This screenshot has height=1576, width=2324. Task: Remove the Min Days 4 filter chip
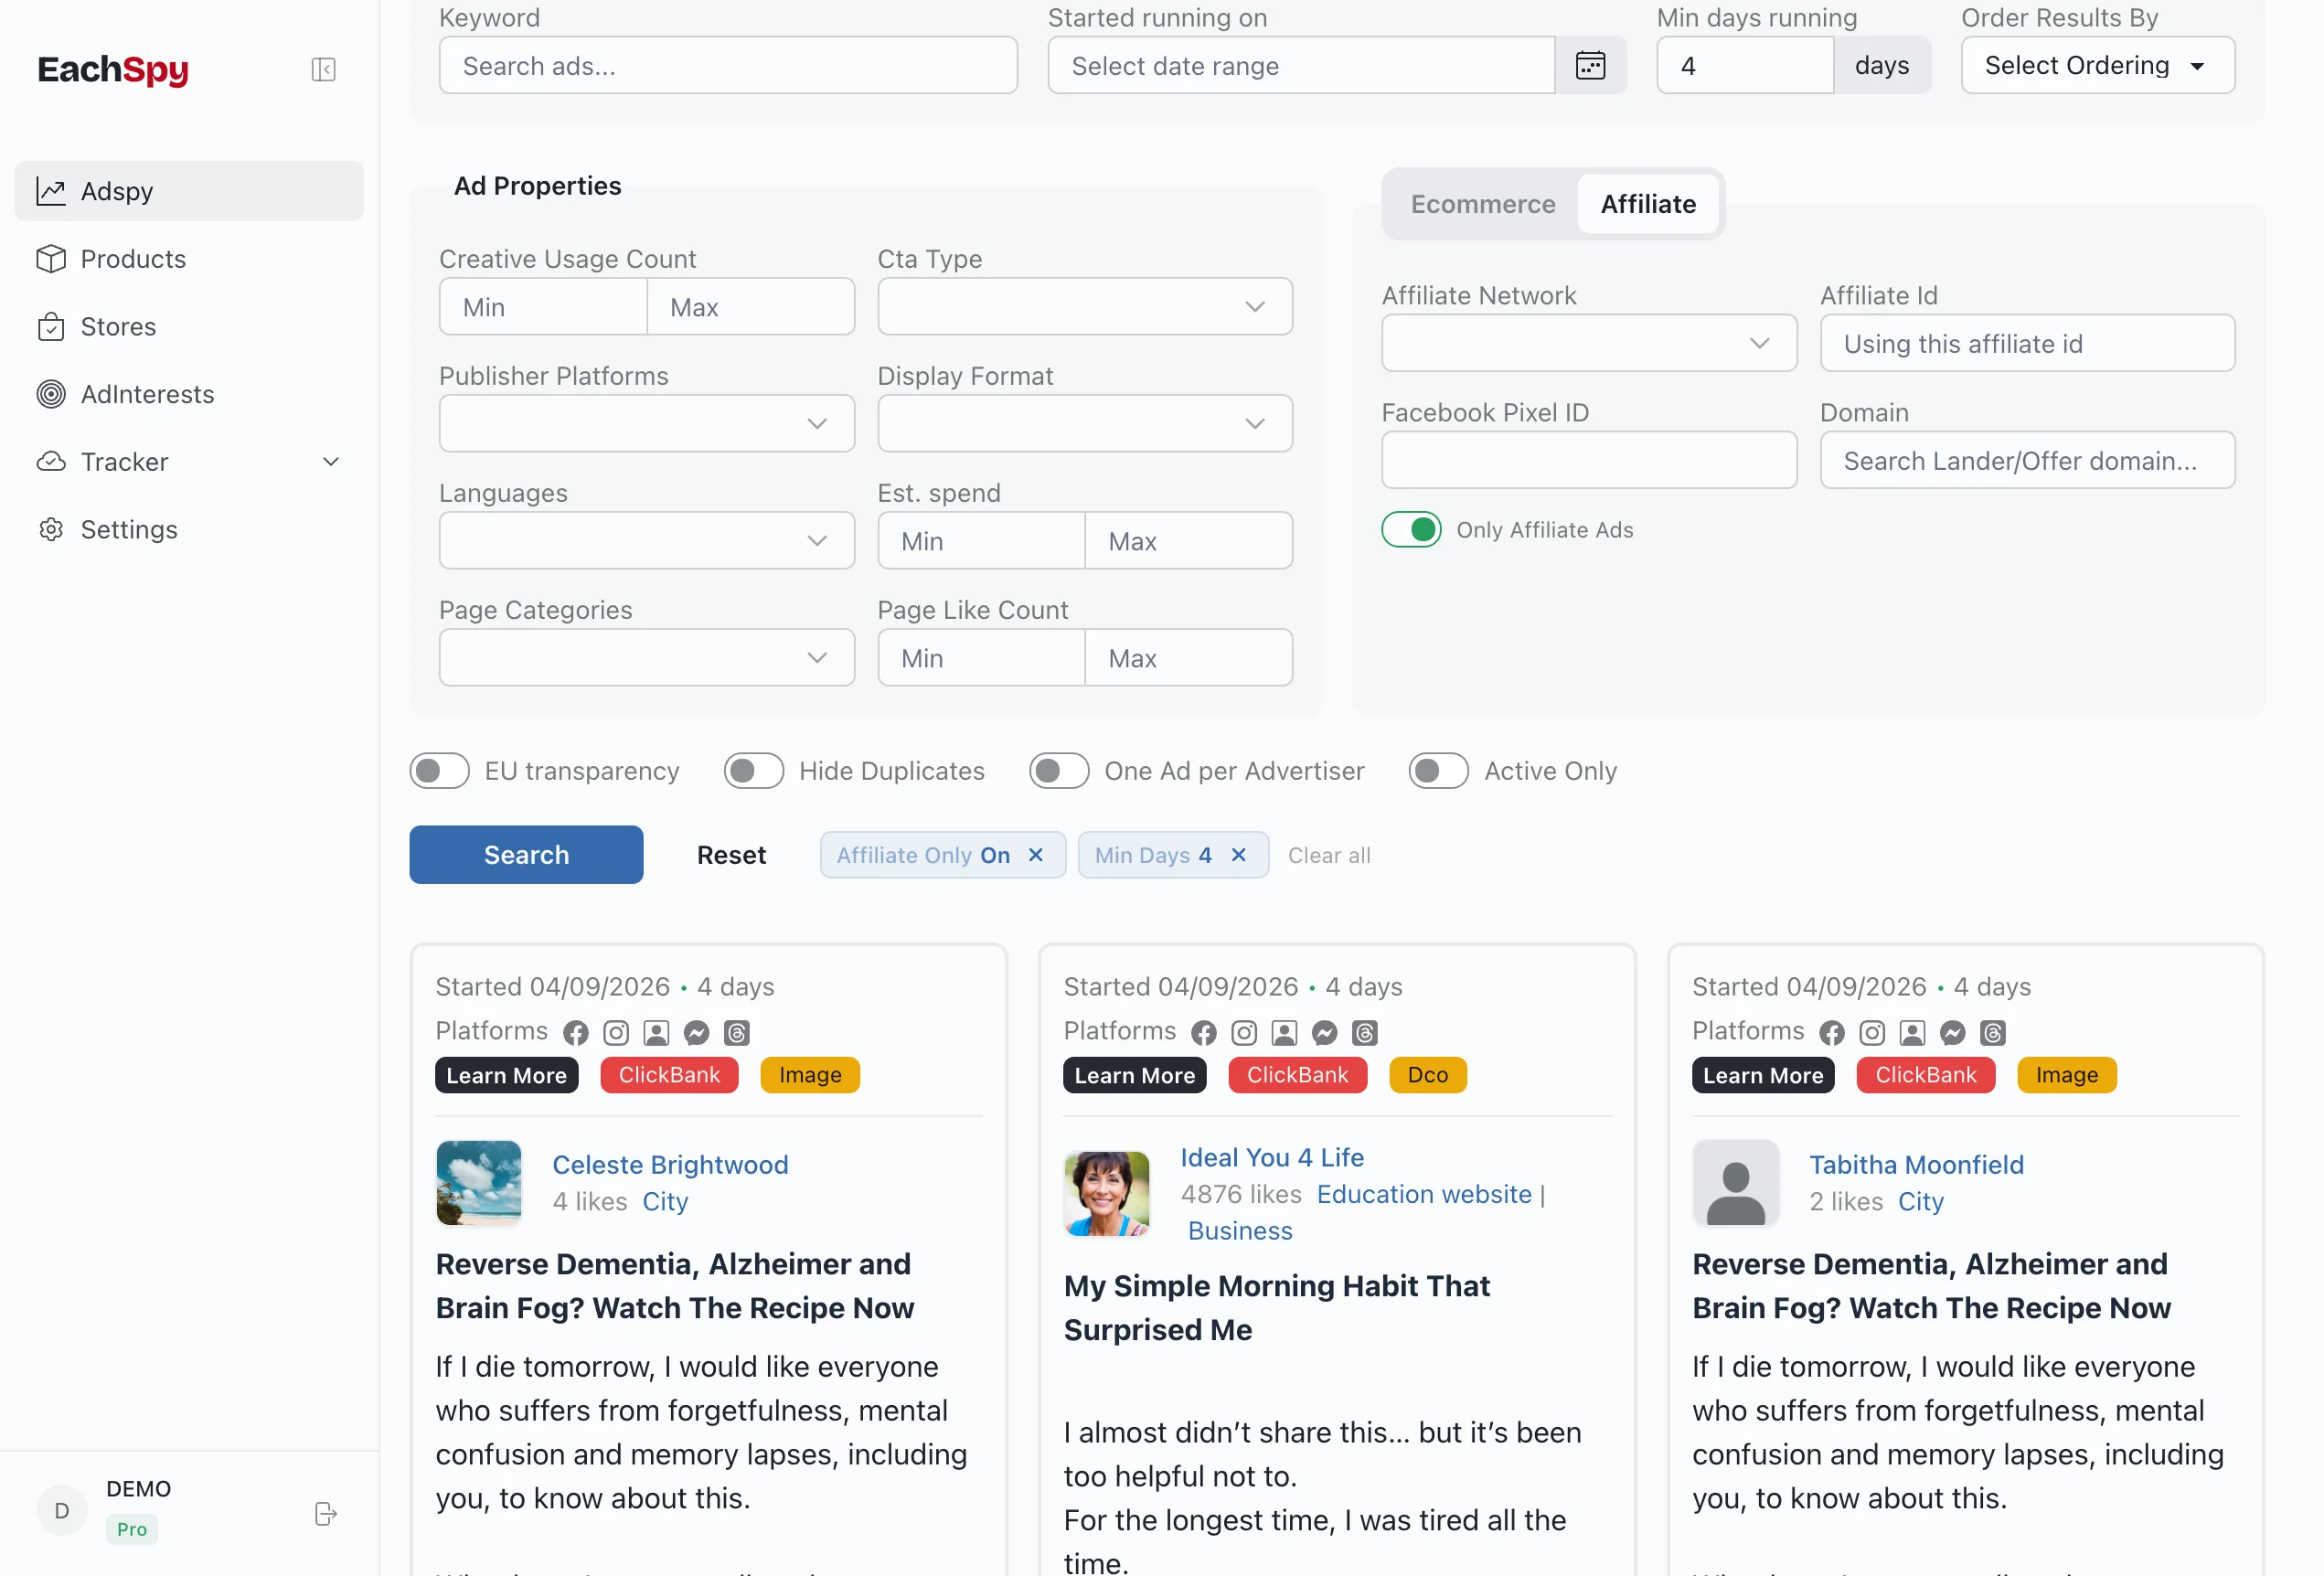(1238, 855)
